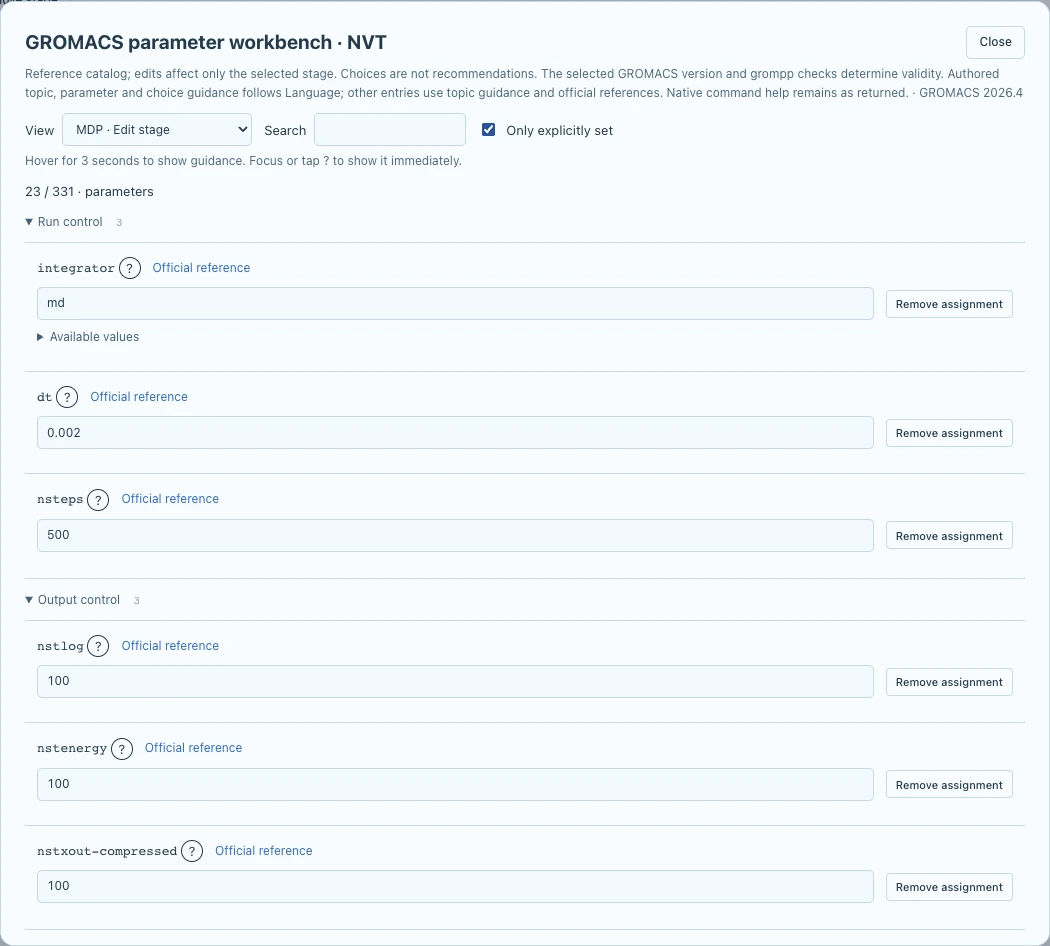Remove assignment for integrator

pos(949,304)
